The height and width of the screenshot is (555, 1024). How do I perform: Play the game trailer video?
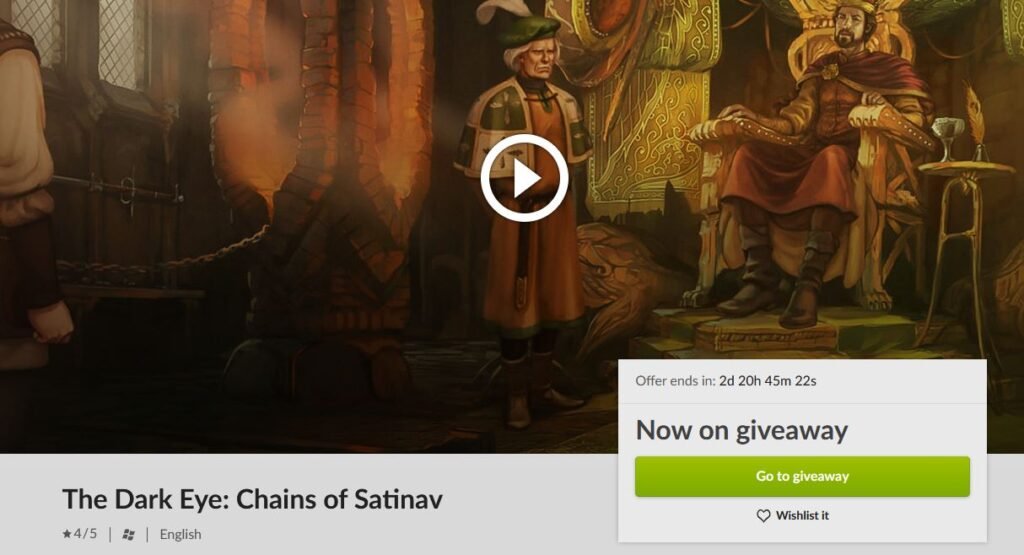coord(524,178)
